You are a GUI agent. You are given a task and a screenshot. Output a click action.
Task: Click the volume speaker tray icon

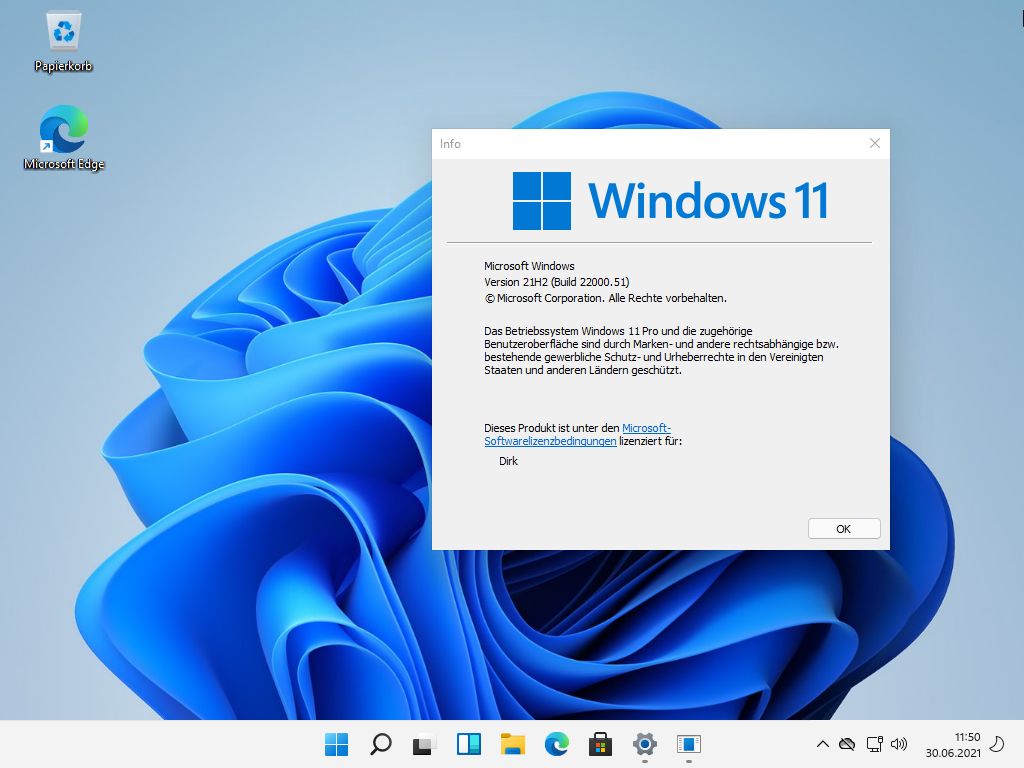898,744
